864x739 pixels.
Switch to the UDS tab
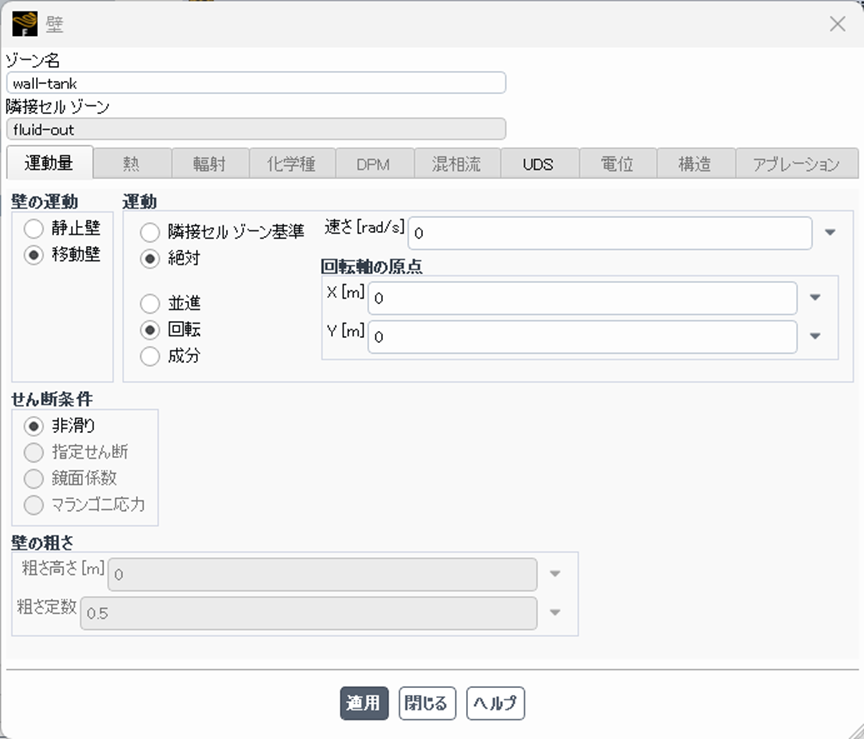[x=537, y=164]
